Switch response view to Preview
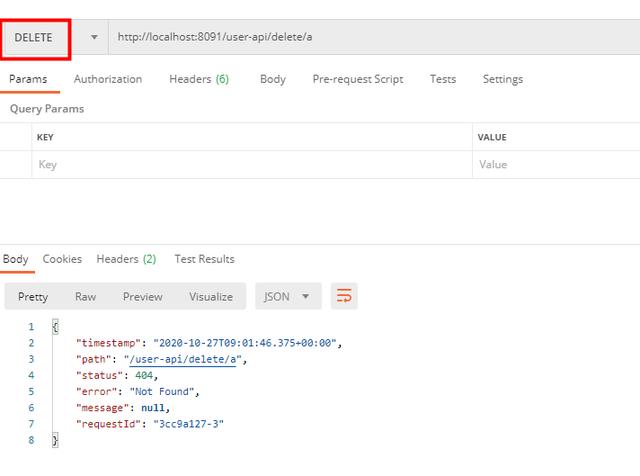The height and width of the screenshot is (476, 640). click(142, 297)
